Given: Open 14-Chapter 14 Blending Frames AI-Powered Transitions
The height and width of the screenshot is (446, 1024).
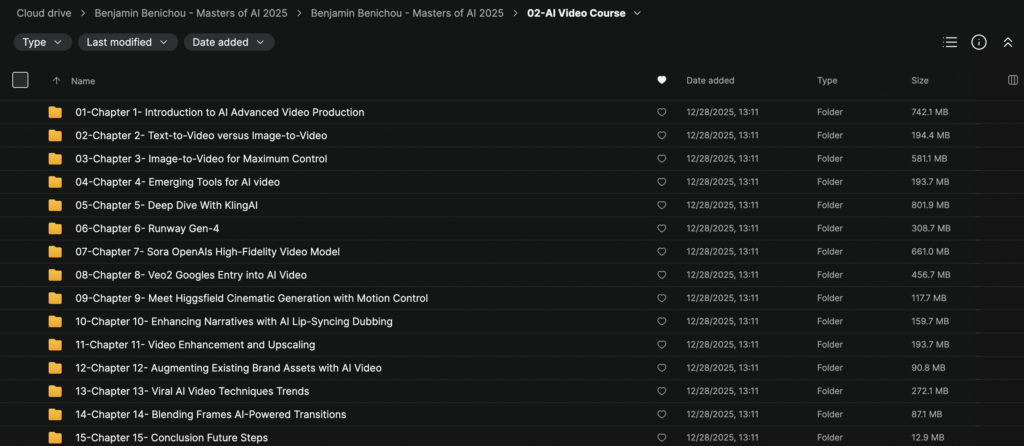Looking at the screenshot, I should click(x=211, y=415).
